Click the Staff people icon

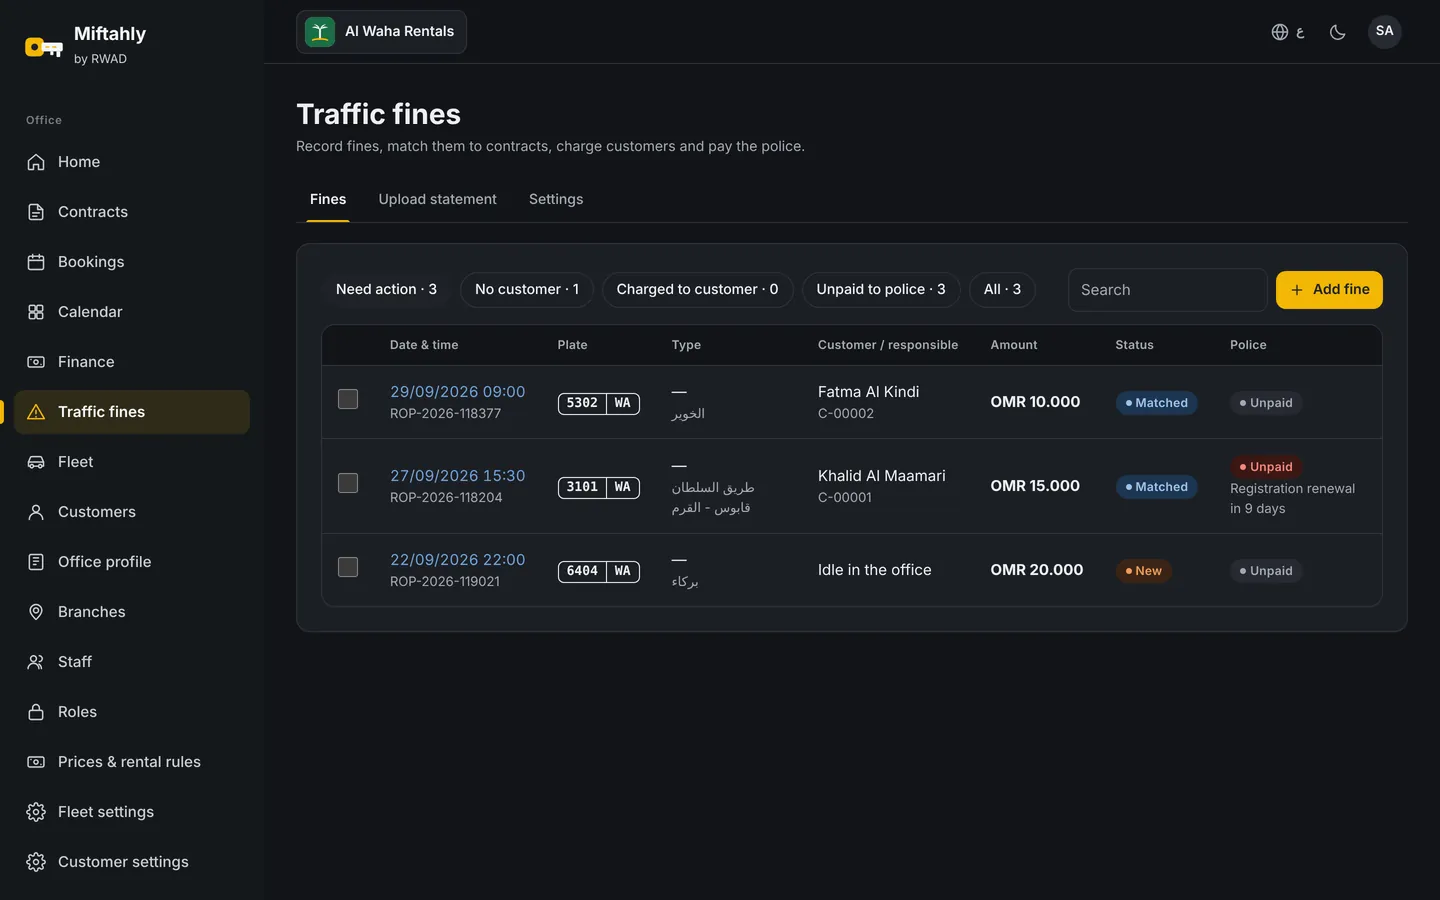pos(36,662)
